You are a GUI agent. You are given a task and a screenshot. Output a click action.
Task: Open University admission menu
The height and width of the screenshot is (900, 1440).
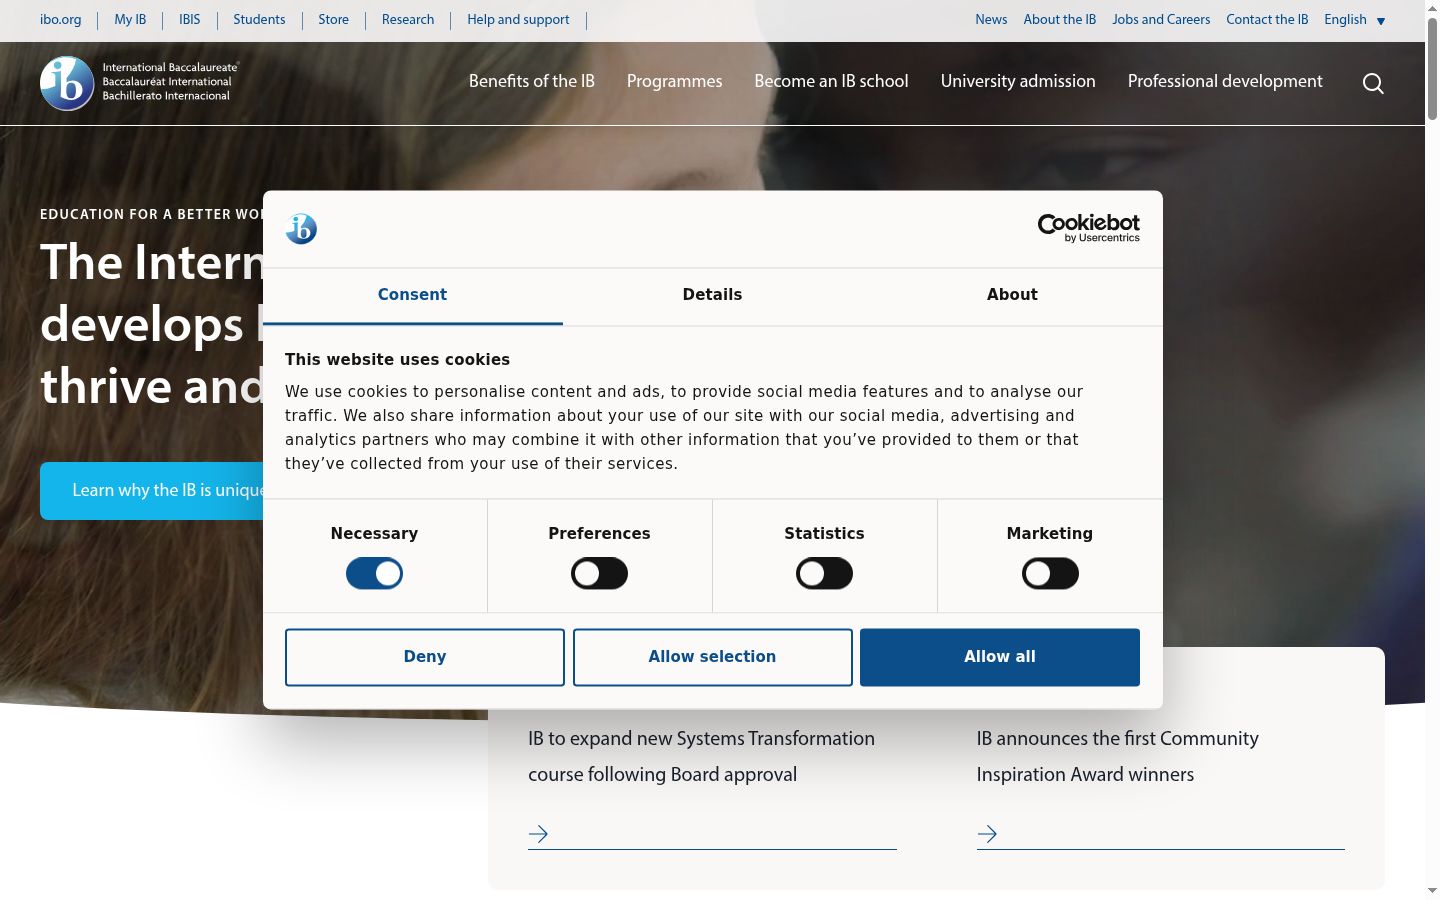[x=1018, y=81]
